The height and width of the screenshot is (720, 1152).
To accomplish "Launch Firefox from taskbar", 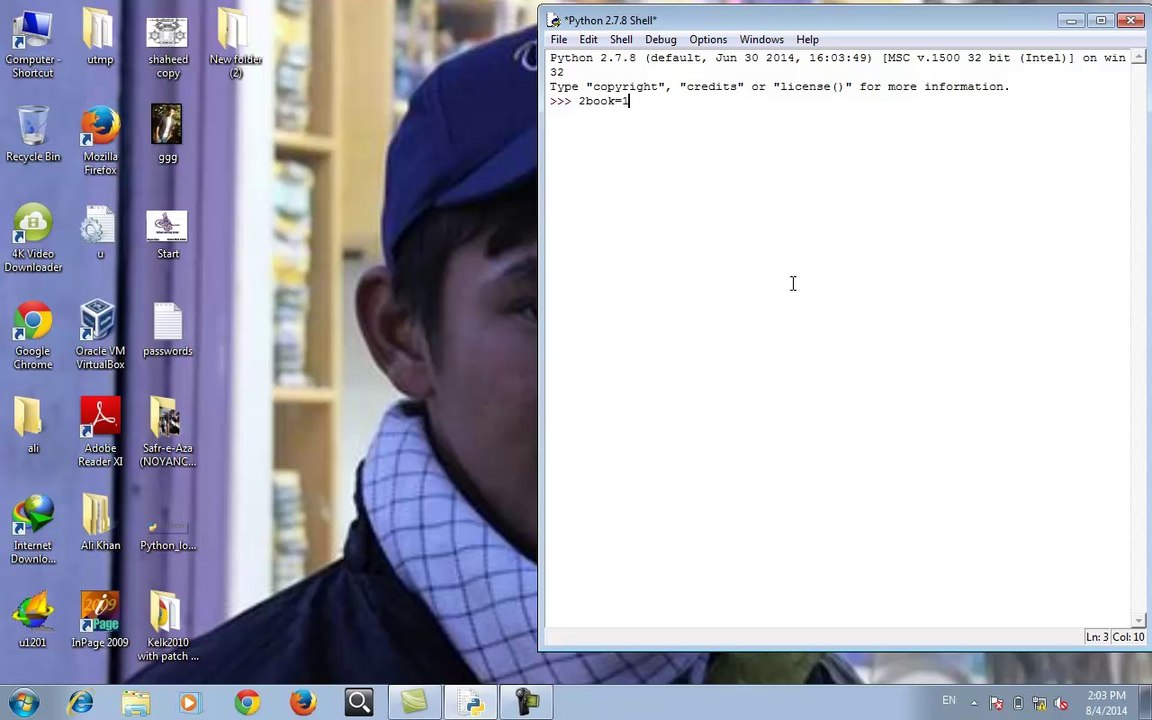I will pyautogui.click(x=303, y=703).
